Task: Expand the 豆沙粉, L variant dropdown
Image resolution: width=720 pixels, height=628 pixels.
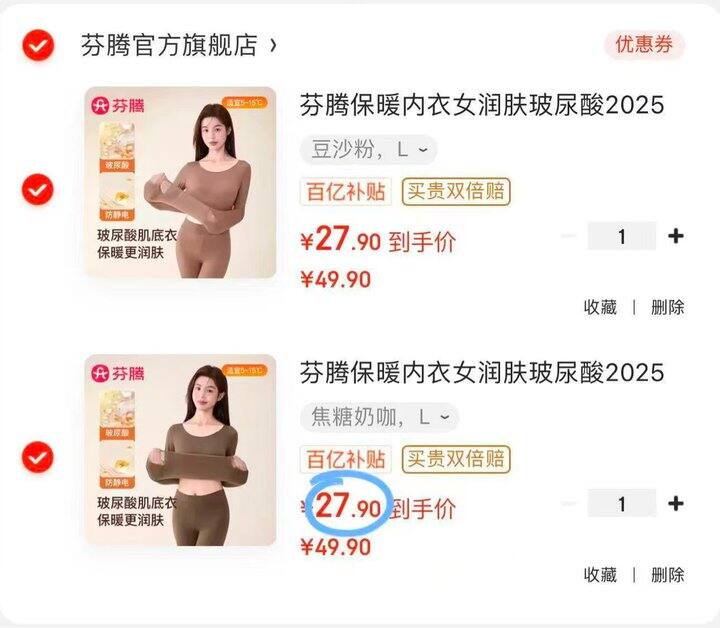Action: pos(368,150)
